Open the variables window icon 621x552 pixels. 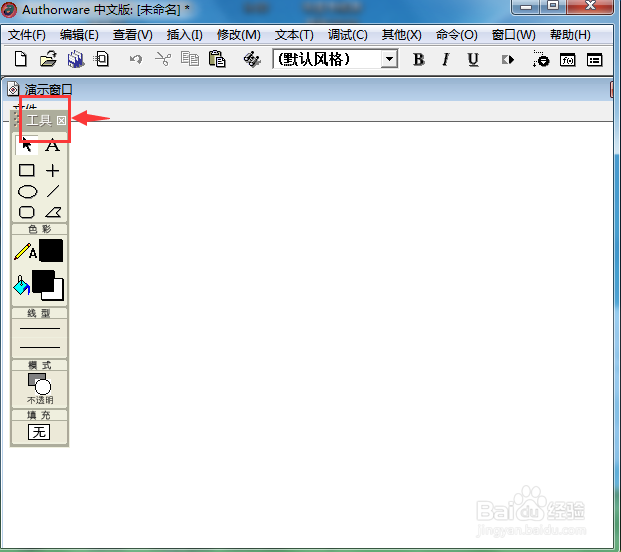(594, 60)
